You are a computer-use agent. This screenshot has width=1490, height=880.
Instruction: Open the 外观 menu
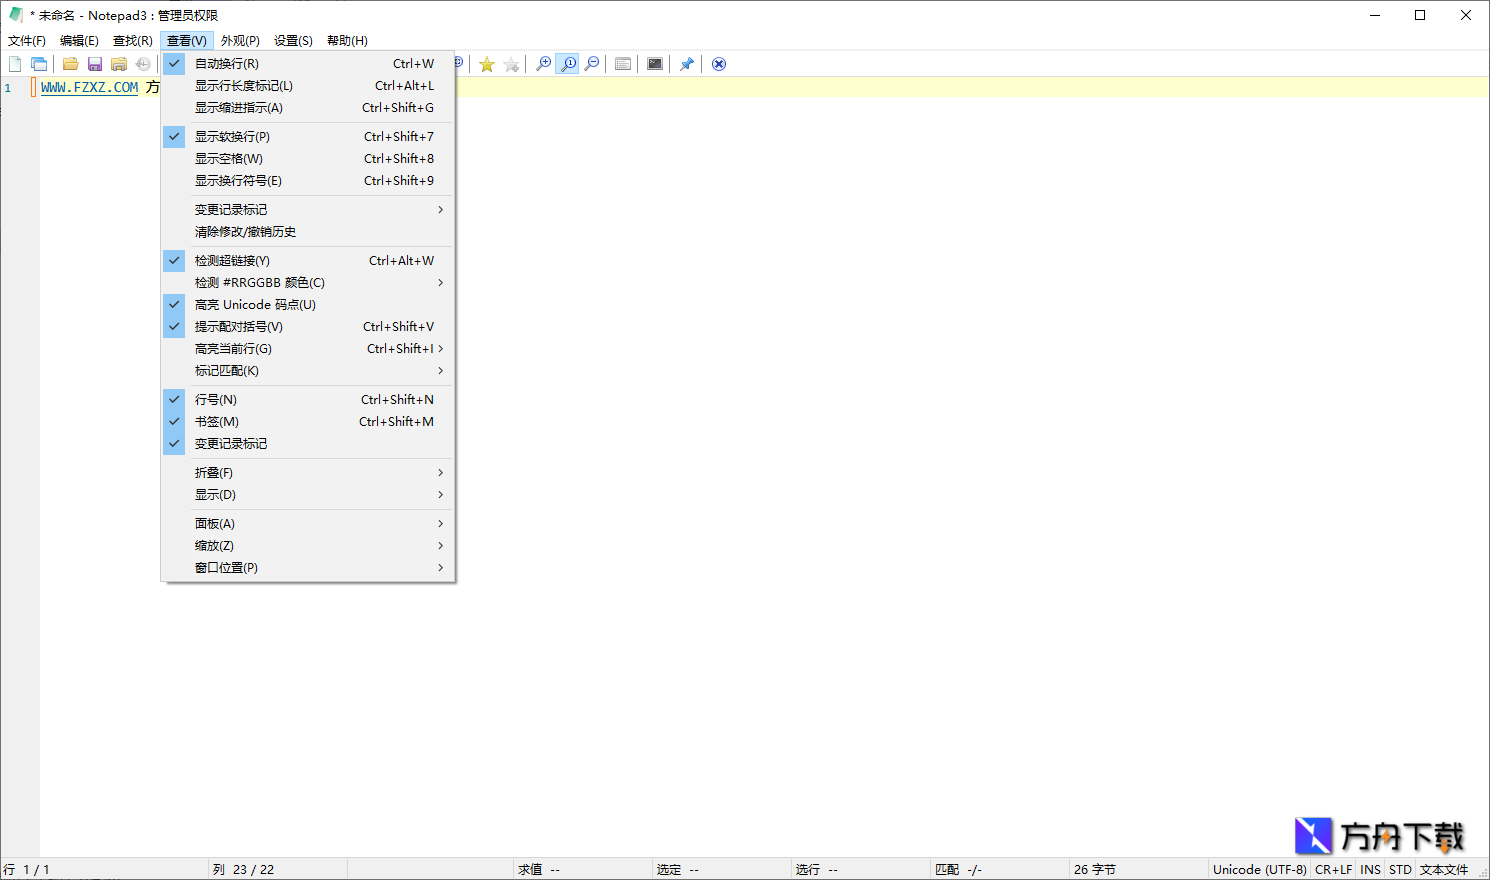240,40
